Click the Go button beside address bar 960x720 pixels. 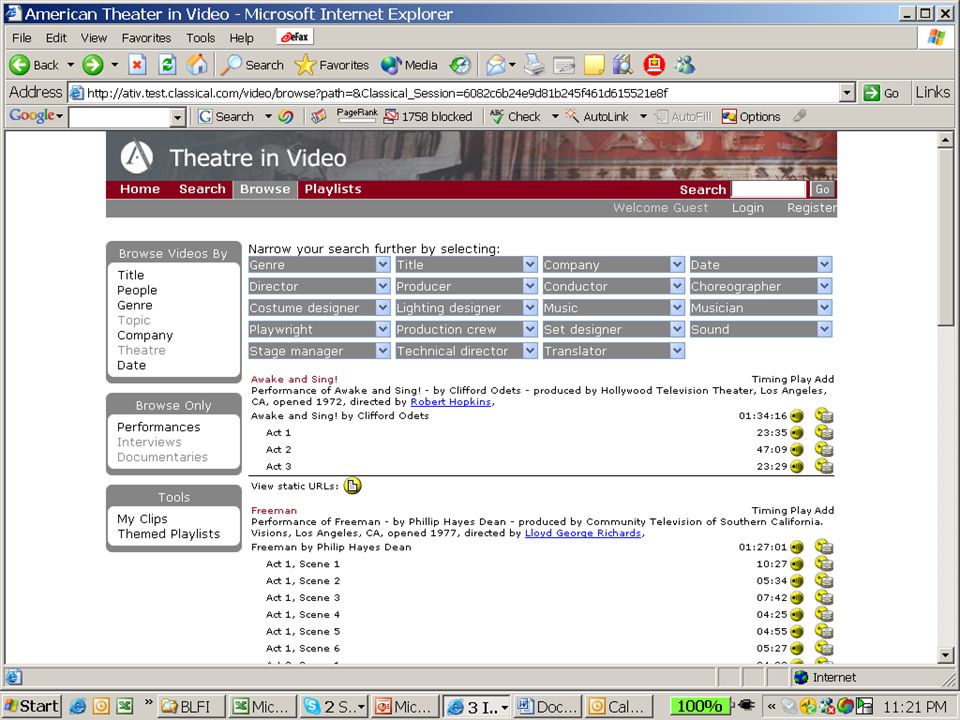coord(882,93)
